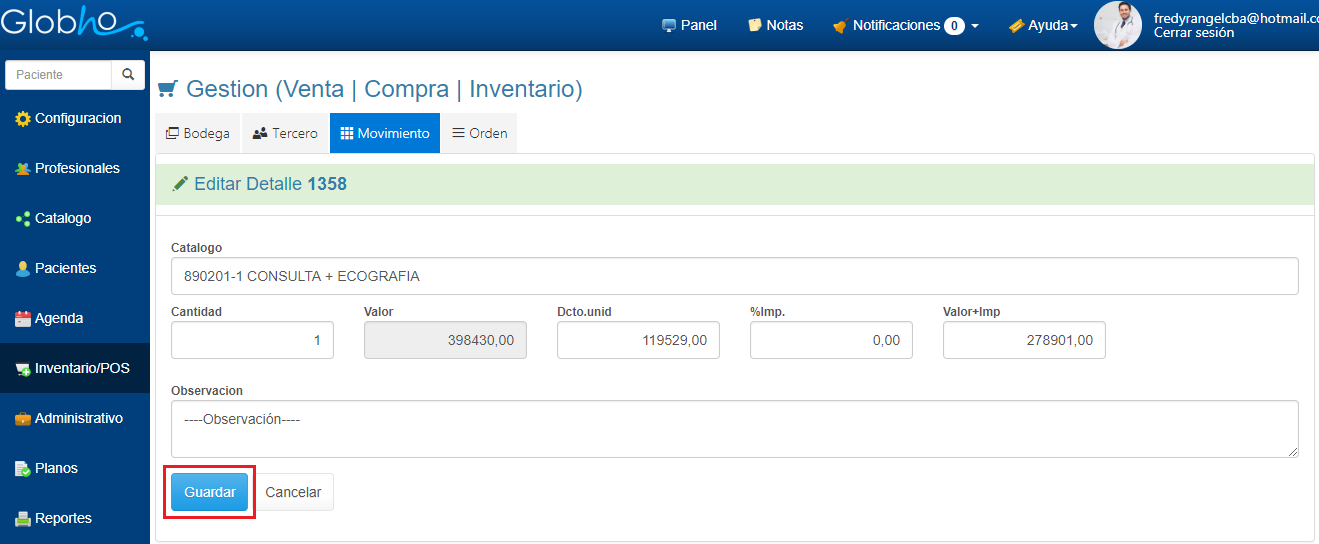
Task: Open the Catalogo sidebar section
Action: click(62, 218)
